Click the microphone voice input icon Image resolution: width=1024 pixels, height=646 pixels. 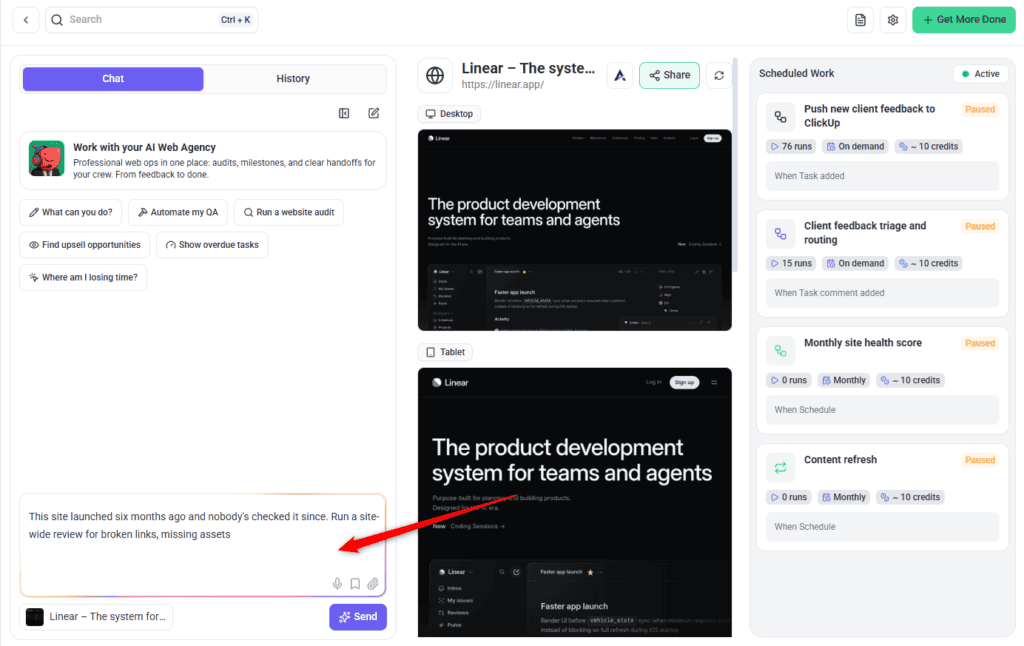point(337,583)
